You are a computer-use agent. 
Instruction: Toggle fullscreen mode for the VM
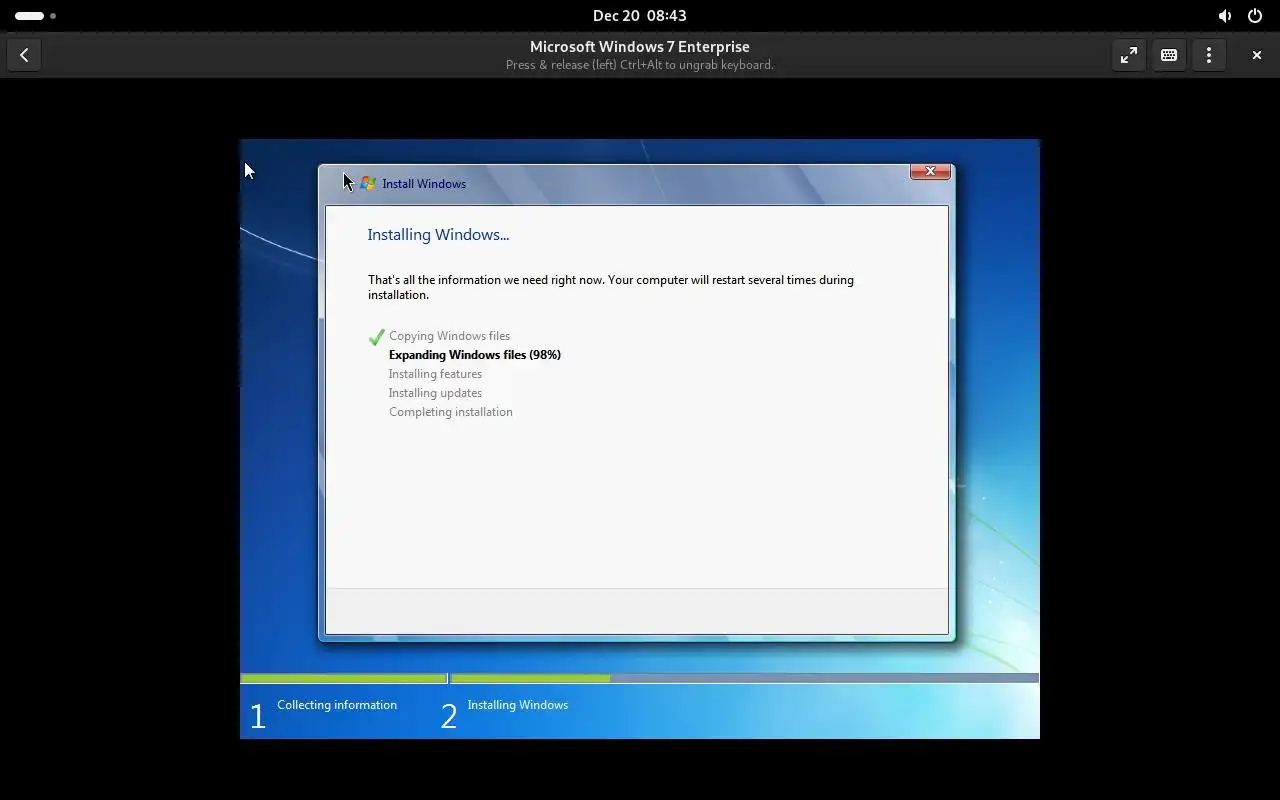[x=1129, y=55]
